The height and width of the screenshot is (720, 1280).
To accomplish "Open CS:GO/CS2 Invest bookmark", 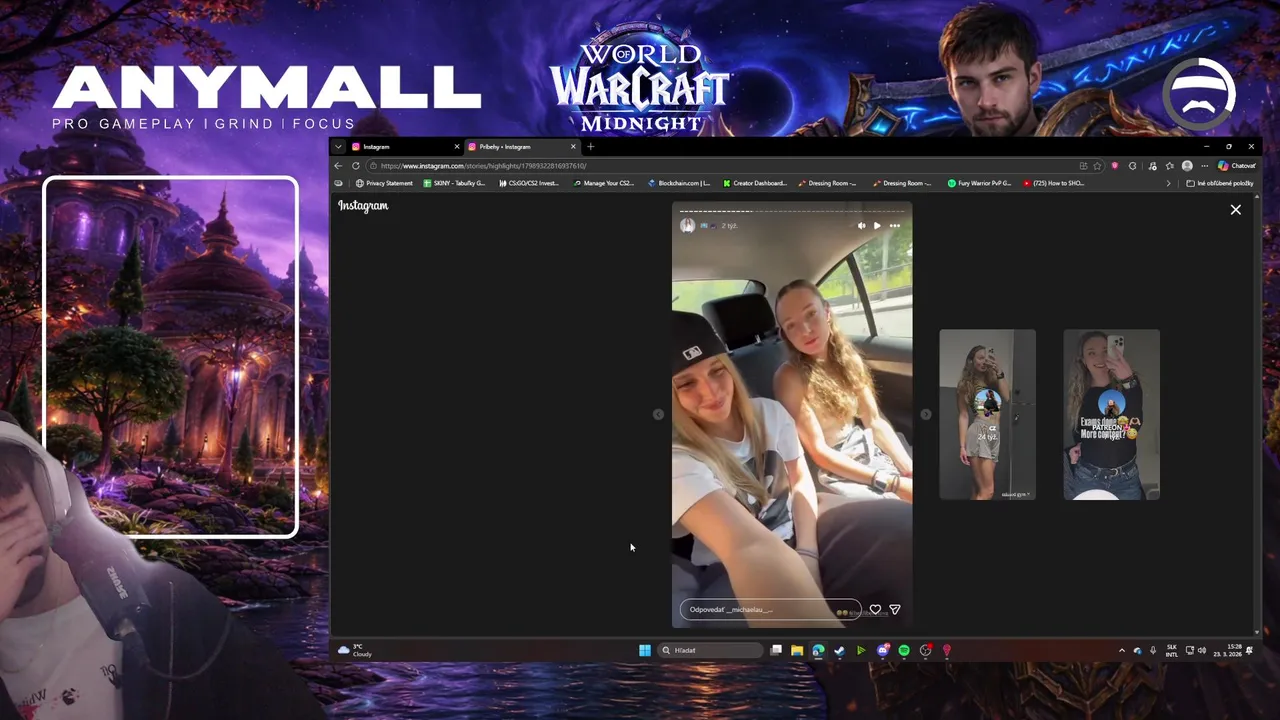I will [x=529, y=183].
